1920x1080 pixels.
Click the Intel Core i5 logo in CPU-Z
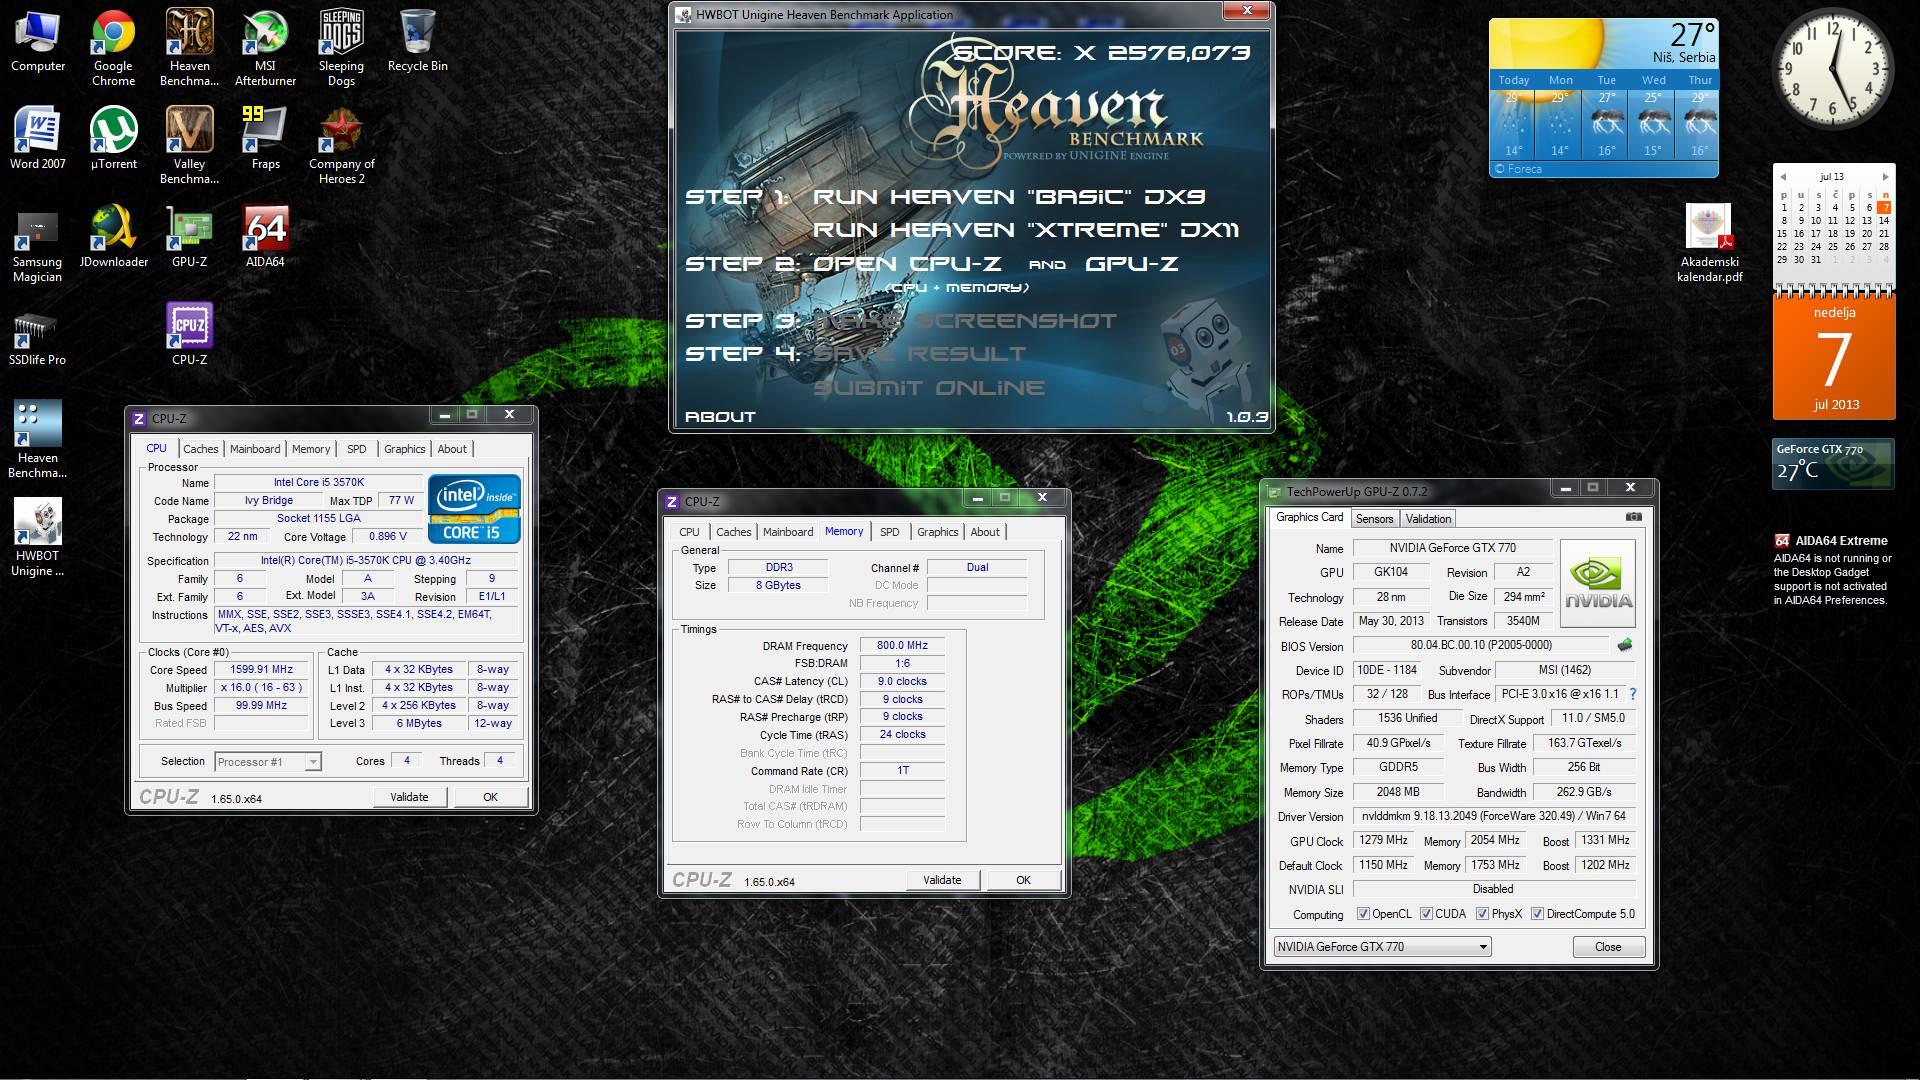(474, 509)
